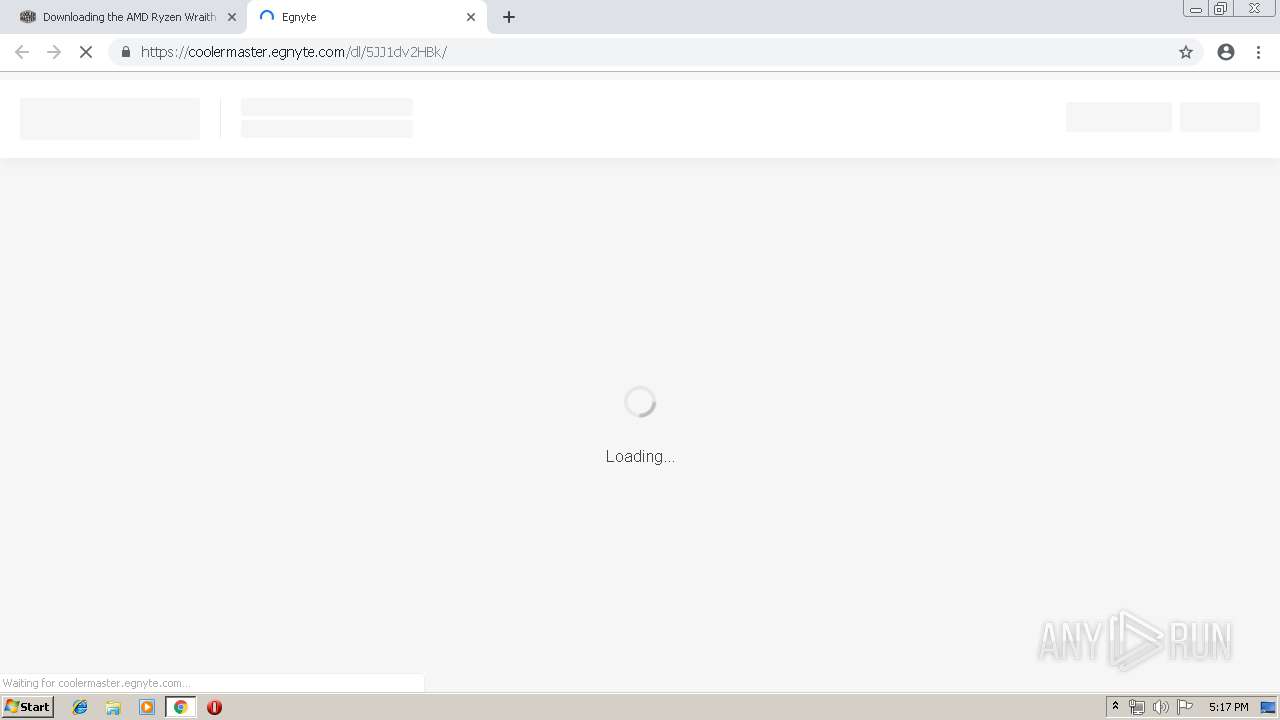Screen dimensions: 1280x720
Task: Open the media player taskbar icon
Action: tap(147, 707)
